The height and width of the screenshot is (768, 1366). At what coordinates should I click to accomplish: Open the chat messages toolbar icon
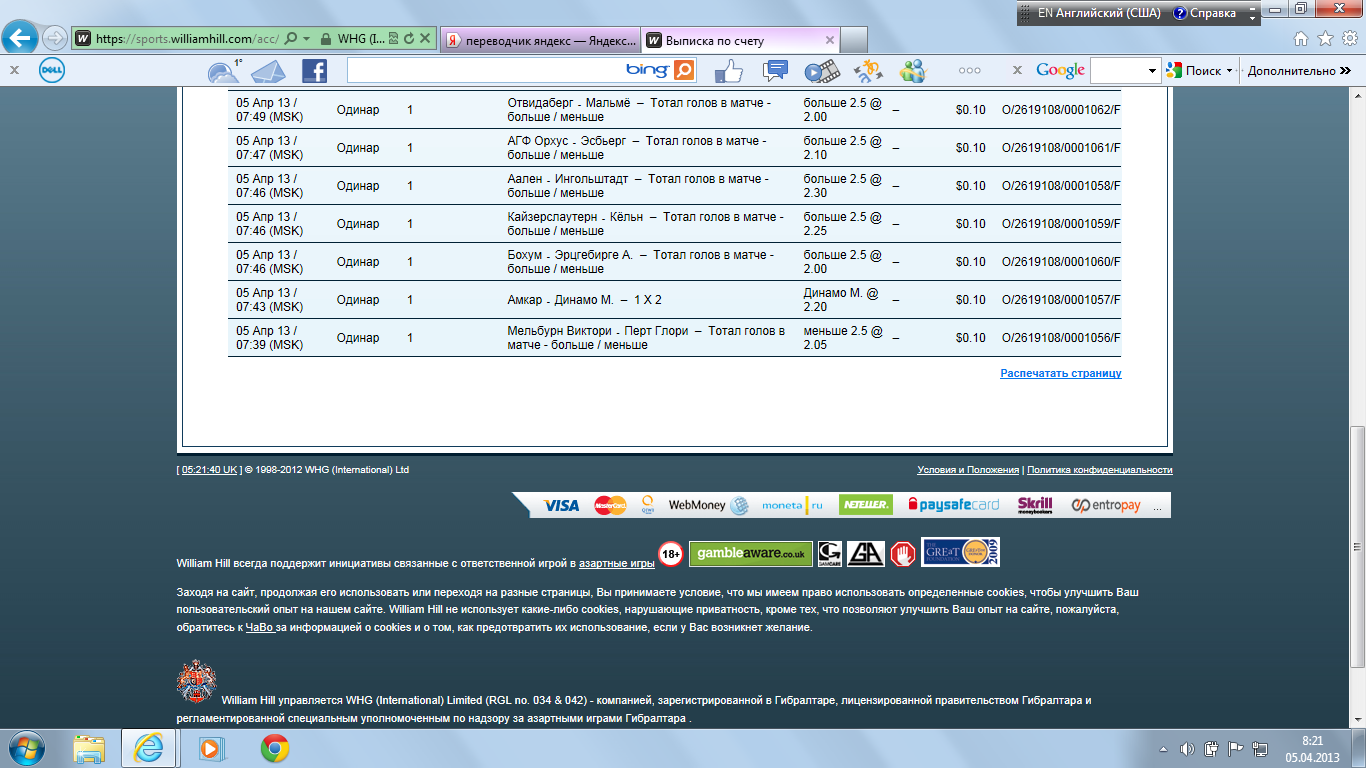[775, 71]
